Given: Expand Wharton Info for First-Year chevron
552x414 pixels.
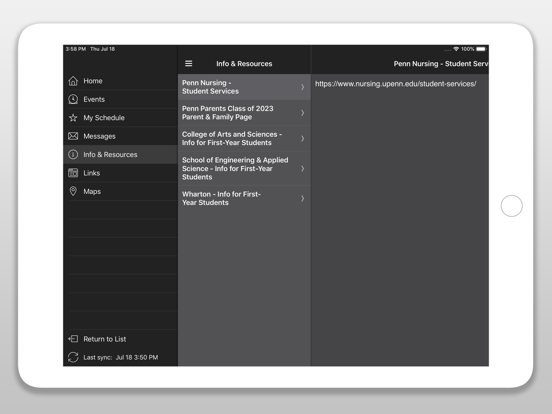Looking at the screenshot, I should pyautogui.click(x=302, y=198).
